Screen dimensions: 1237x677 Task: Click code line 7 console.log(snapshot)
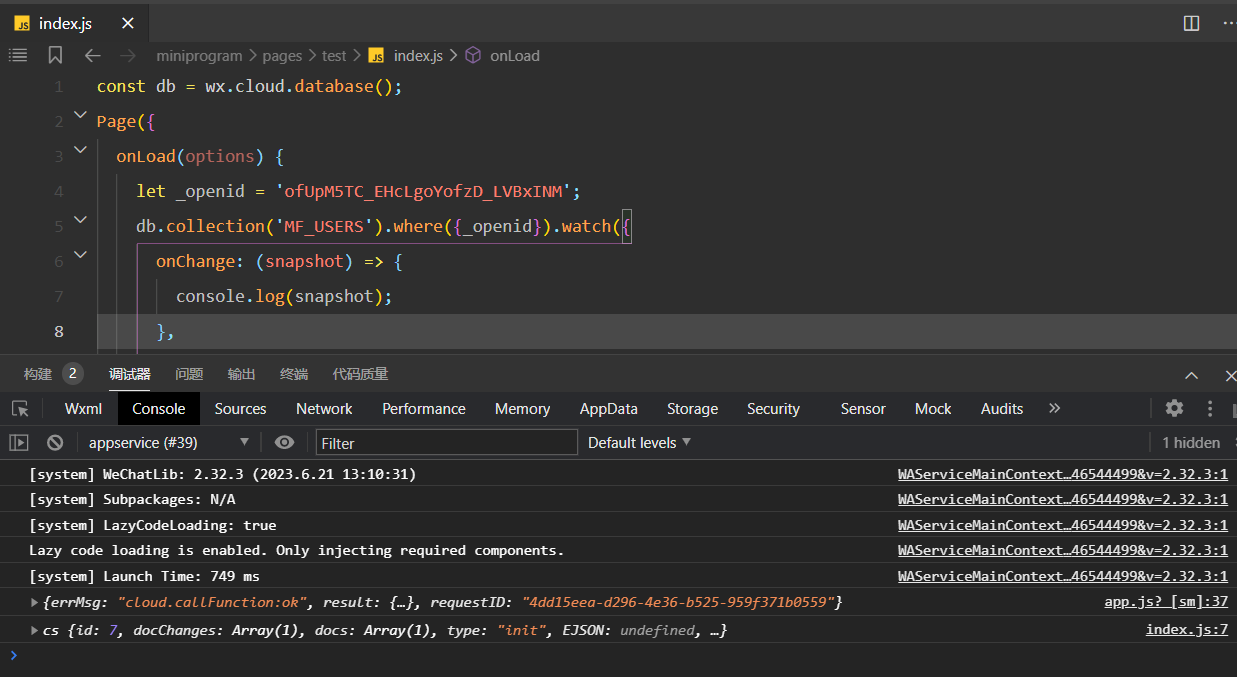coord(284,297)
